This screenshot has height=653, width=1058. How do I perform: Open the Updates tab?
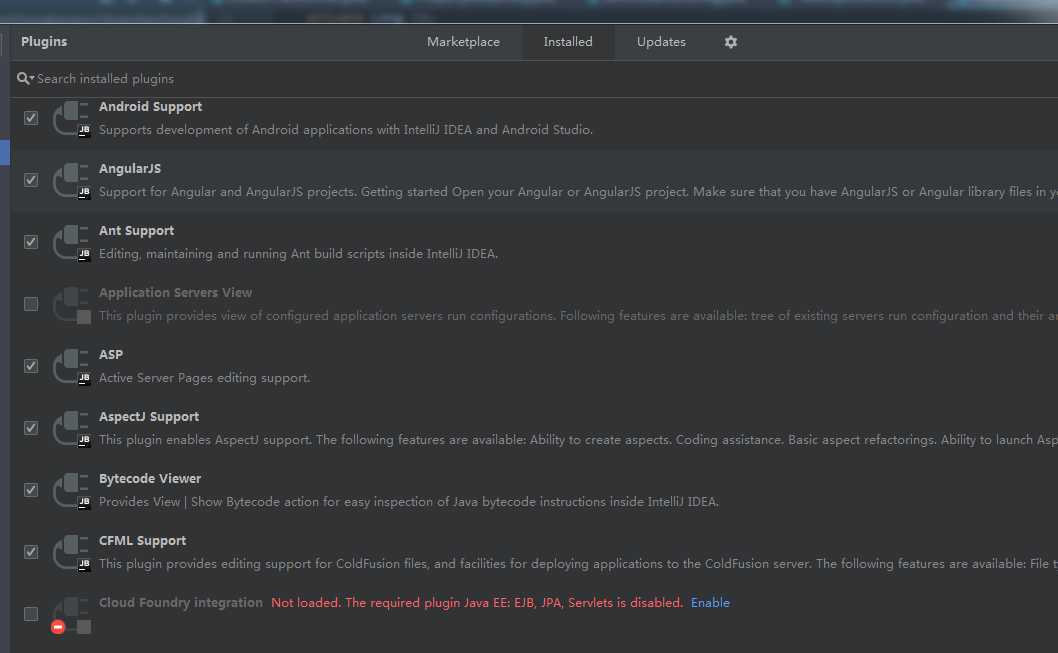pos(661,42)
